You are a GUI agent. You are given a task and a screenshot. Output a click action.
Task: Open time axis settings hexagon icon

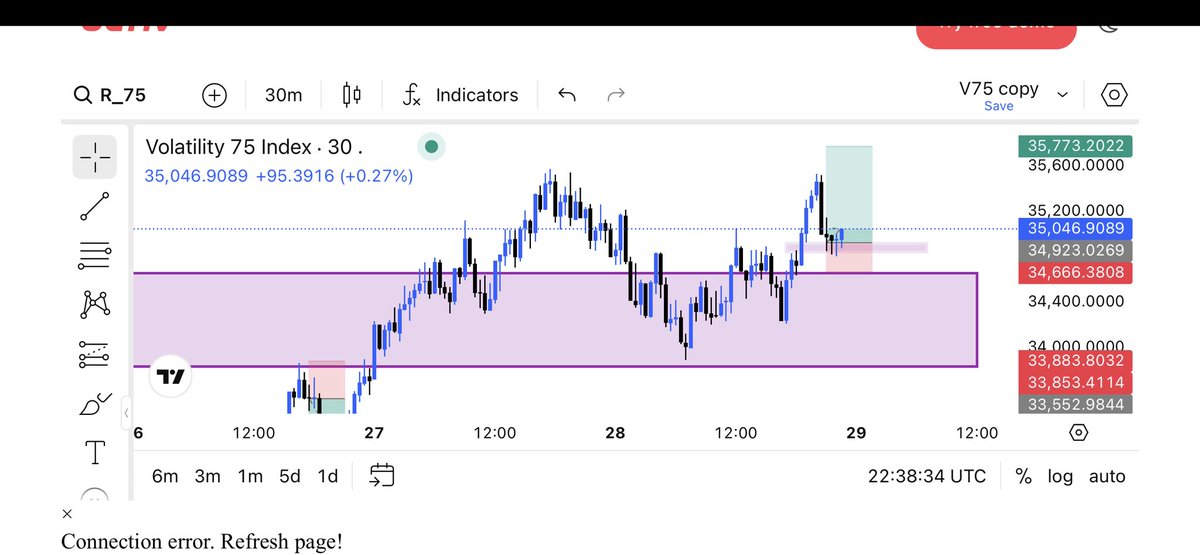(x=1078, y=433)
